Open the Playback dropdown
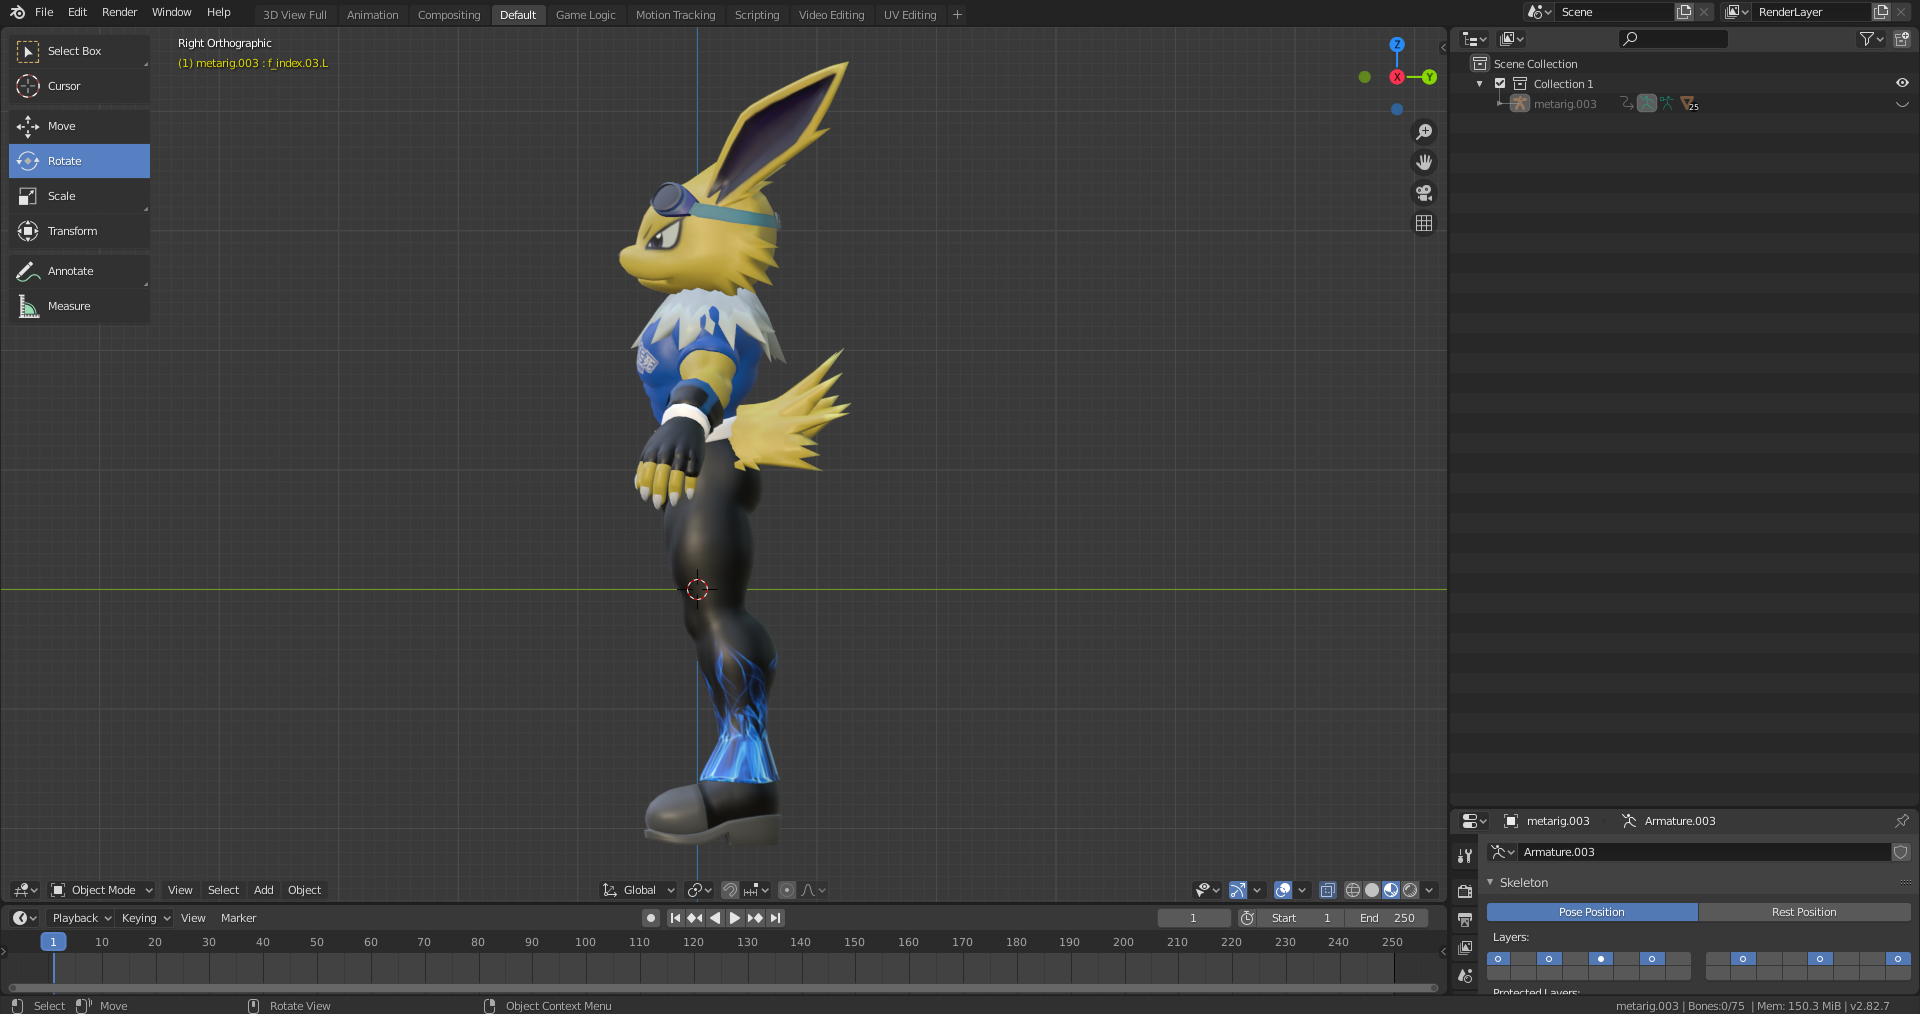The height and width of the screenshot is (1014, 1920). (81, 918)
